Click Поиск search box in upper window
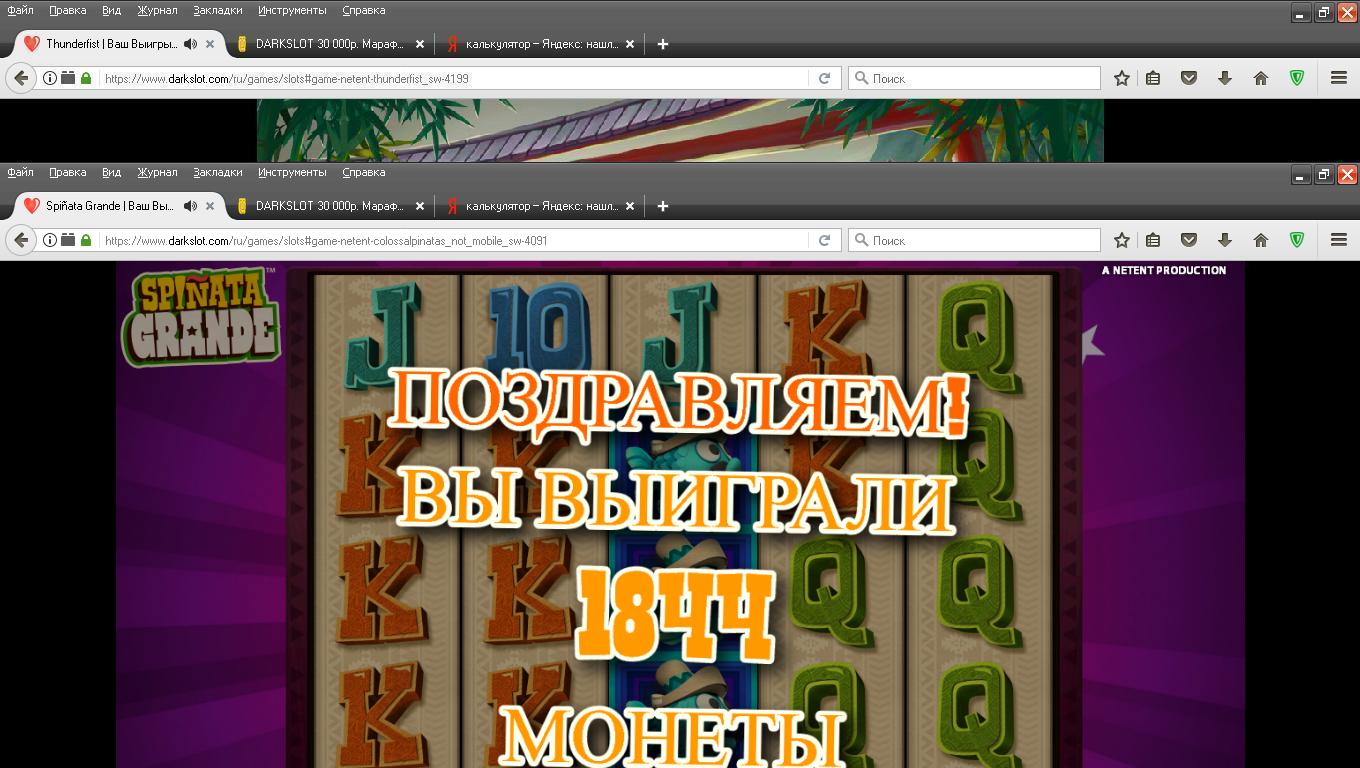 [x=974, y=78]
